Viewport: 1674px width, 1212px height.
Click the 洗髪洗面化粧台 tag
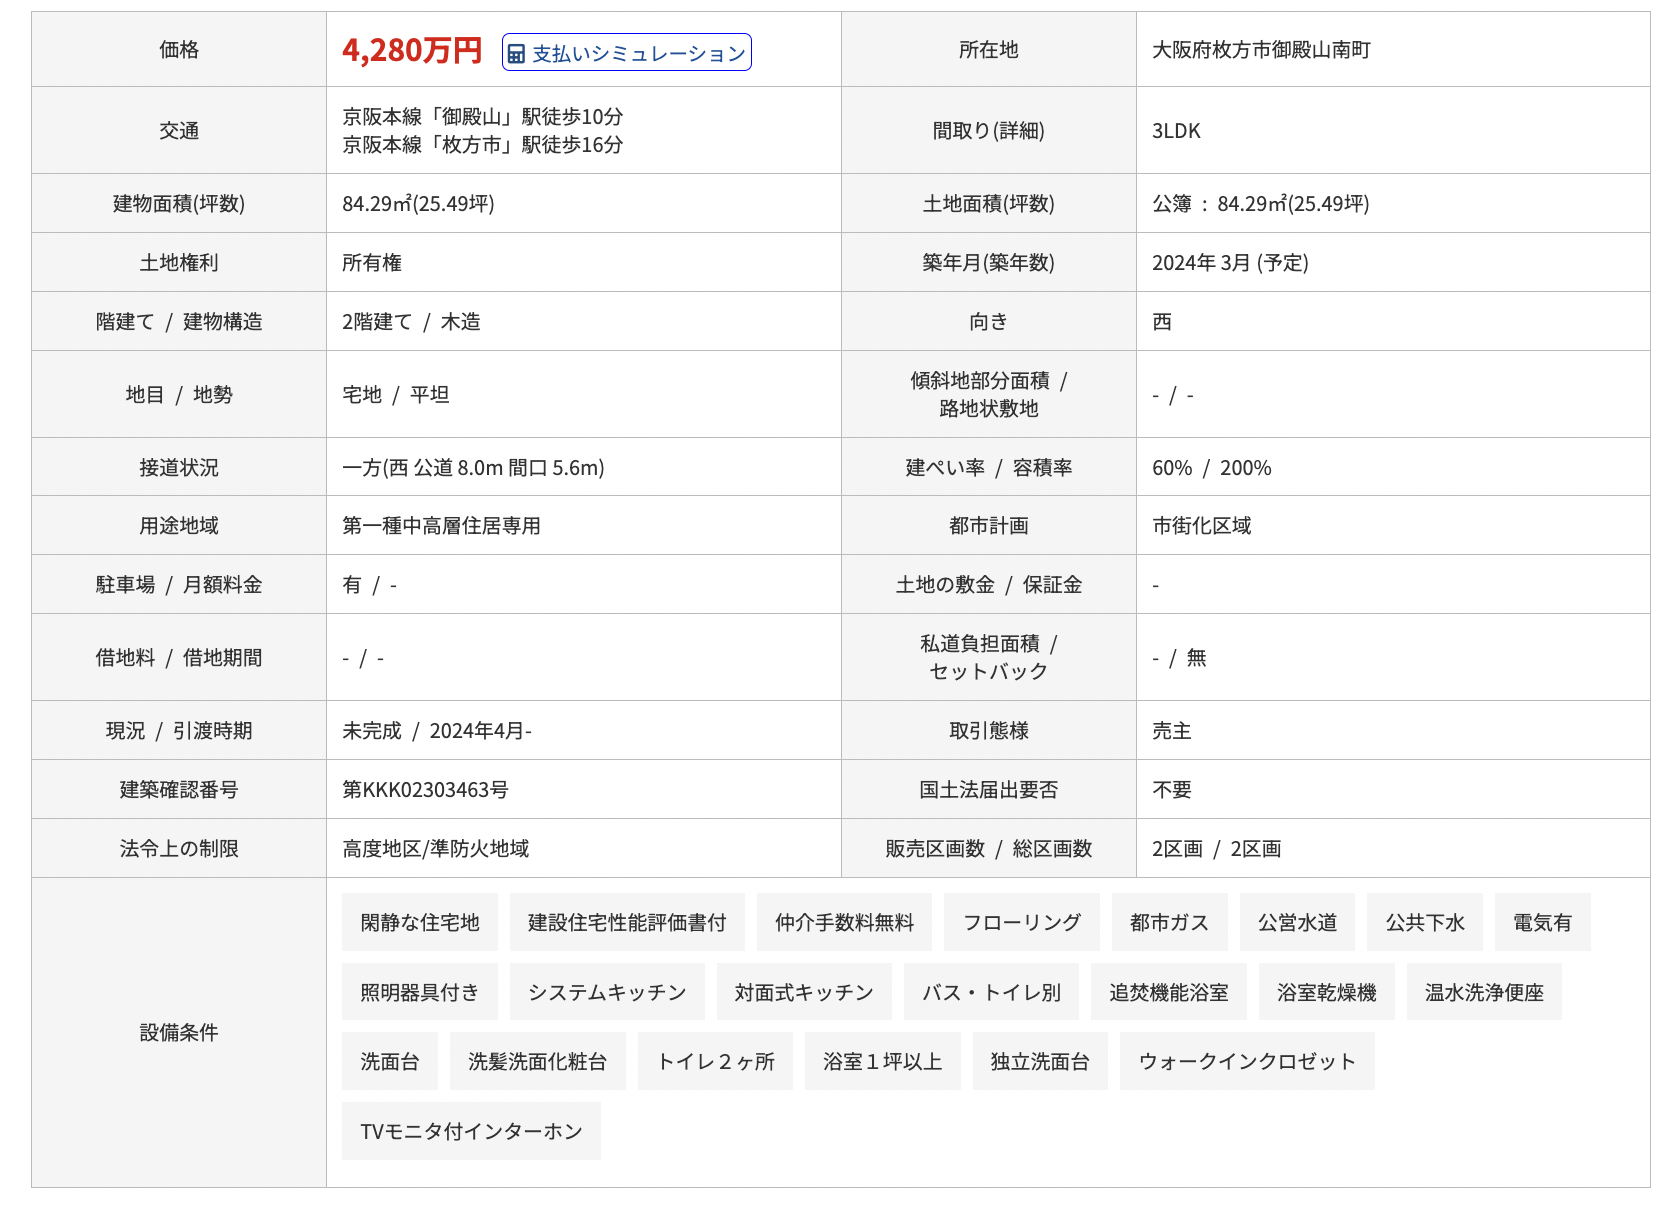coord(537,1061)
